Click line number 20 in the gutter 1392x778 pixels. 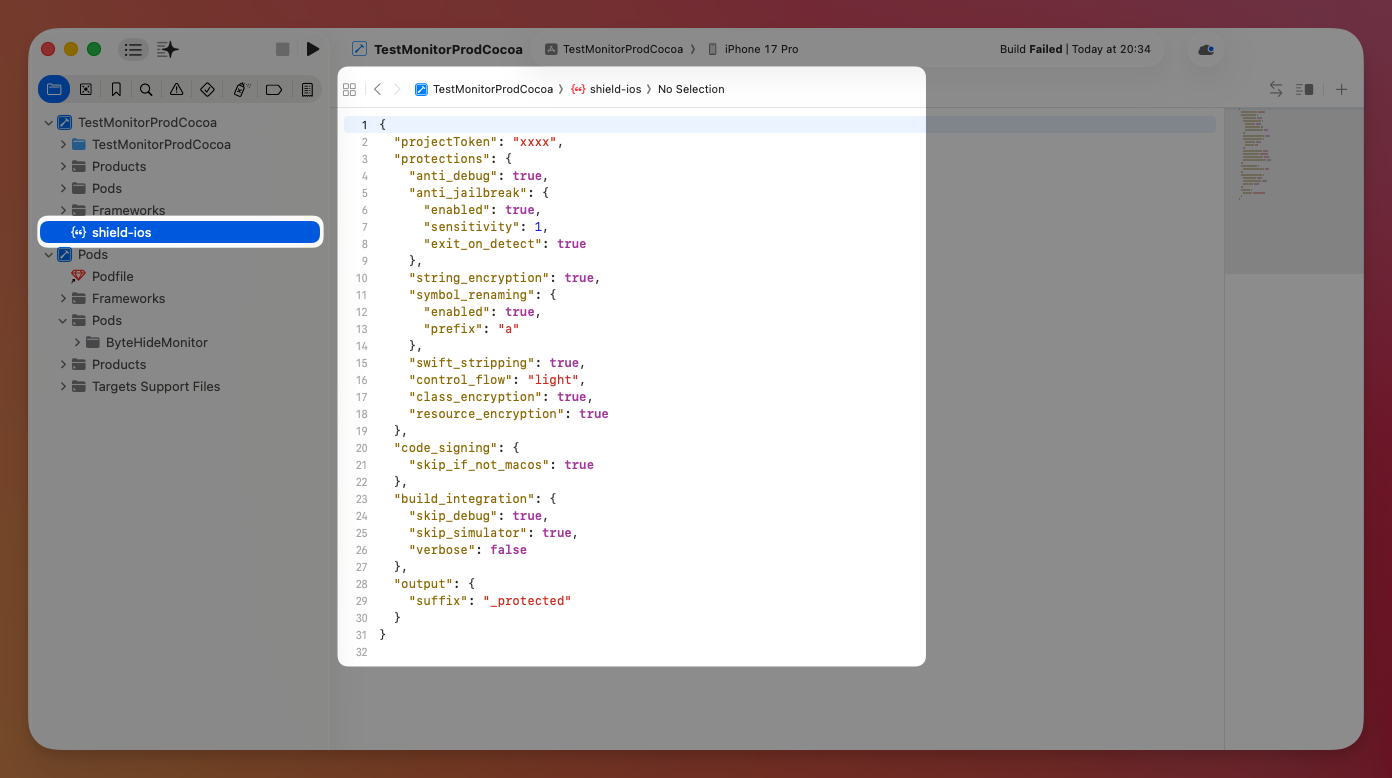[x=361, y=448]
